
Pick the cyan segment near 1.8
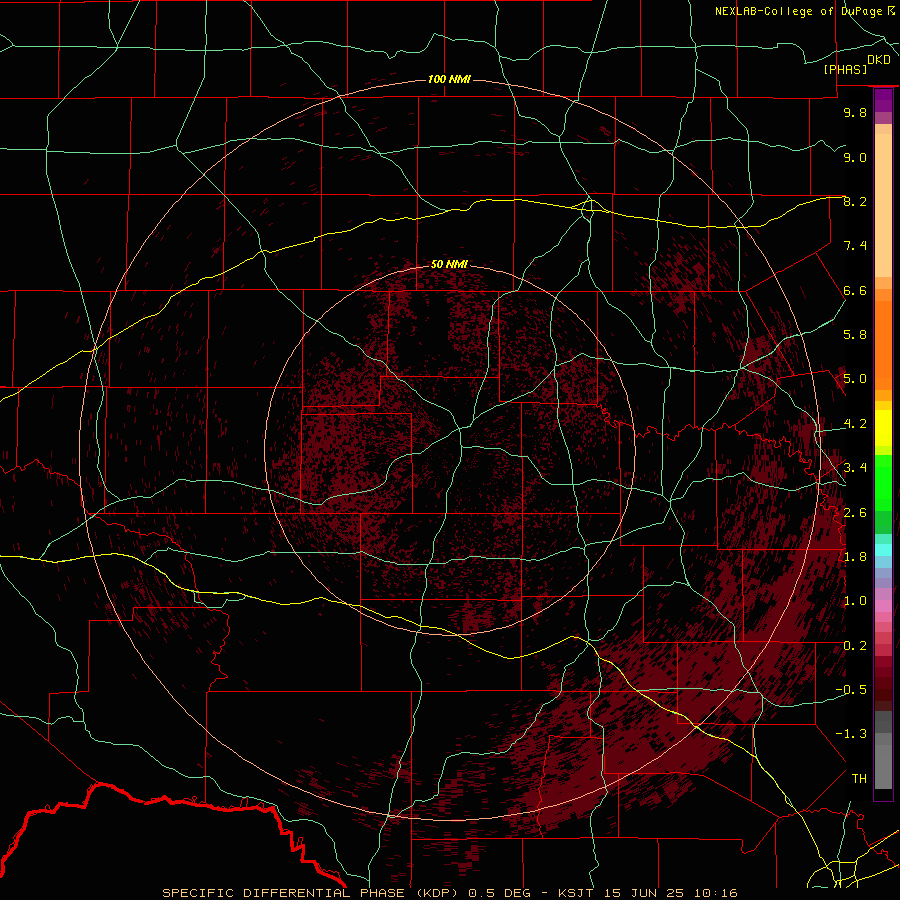[883, 550]
